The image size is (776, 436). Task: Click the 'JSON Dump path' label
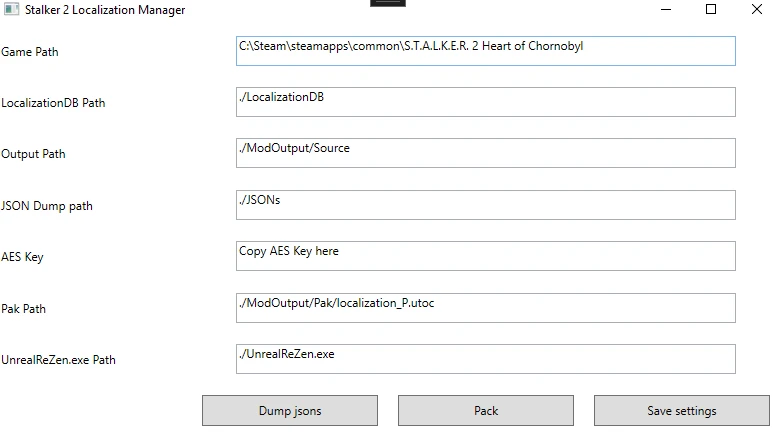point(47,206)
